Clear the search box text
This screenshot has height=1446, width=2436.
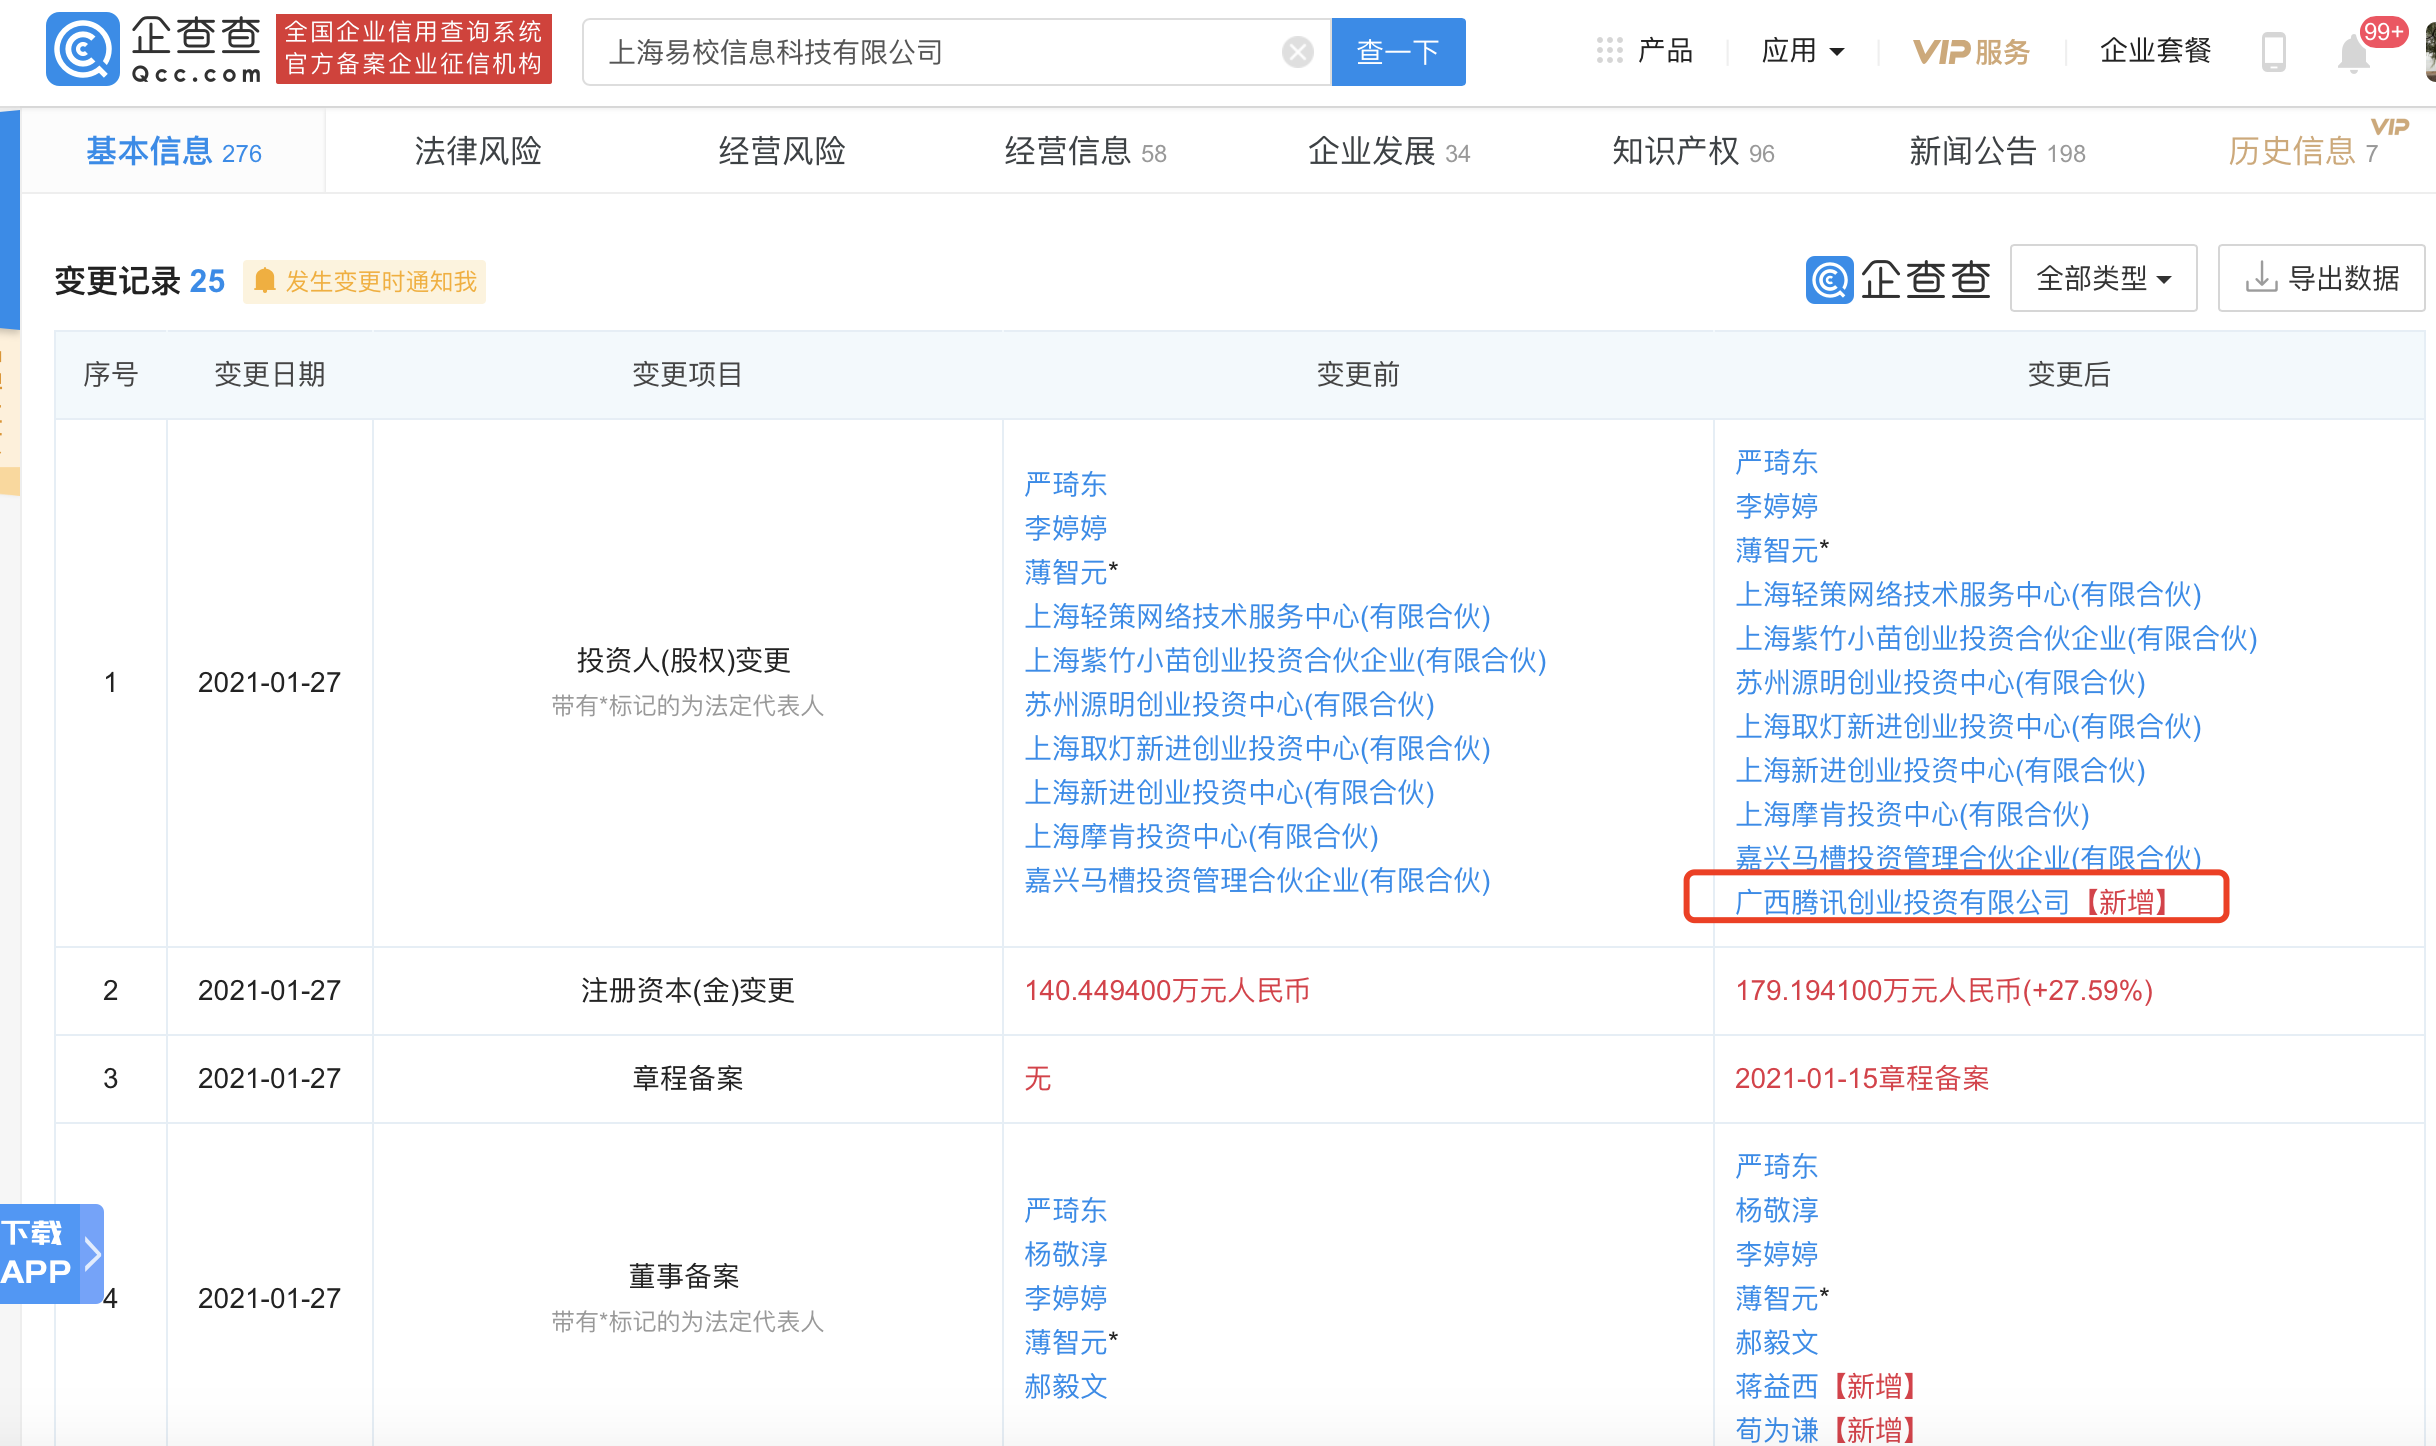point(1297,52)
